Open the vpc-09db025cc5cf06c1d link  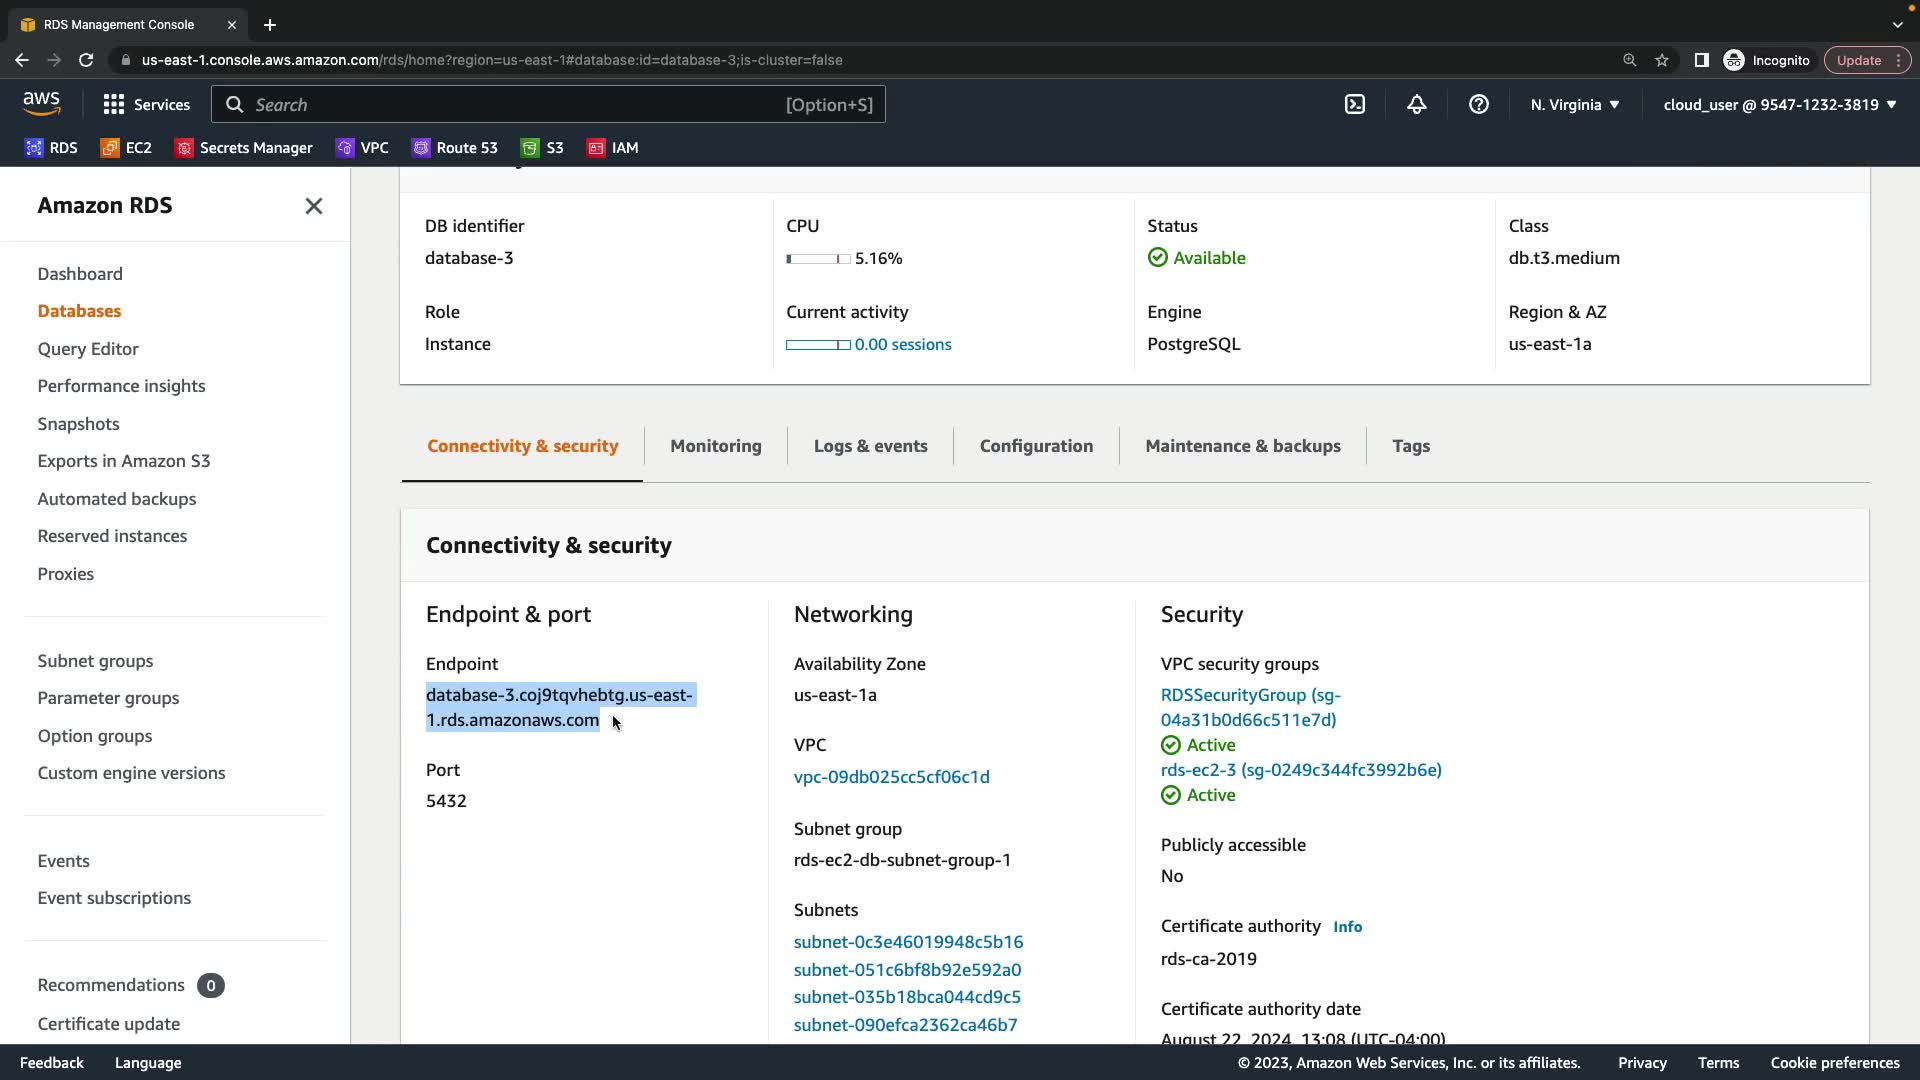point(891,777)
